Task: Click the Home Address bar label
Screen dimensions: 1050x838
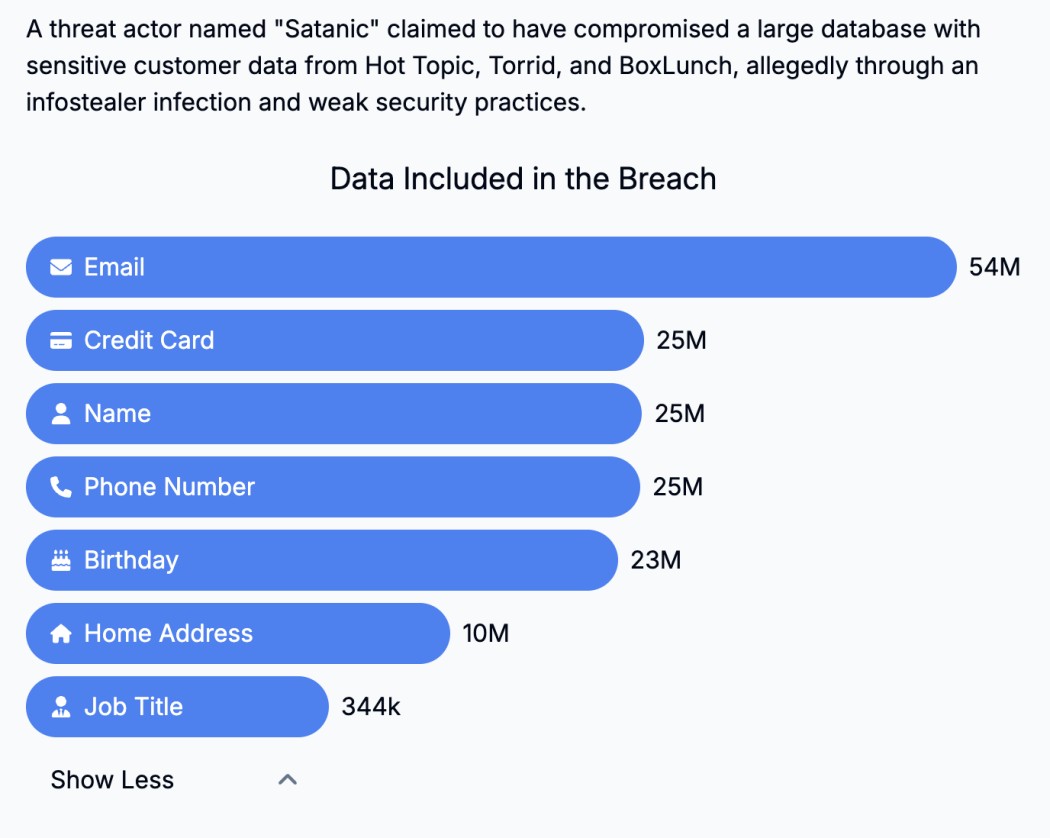Action: click(x=168, y=634)
